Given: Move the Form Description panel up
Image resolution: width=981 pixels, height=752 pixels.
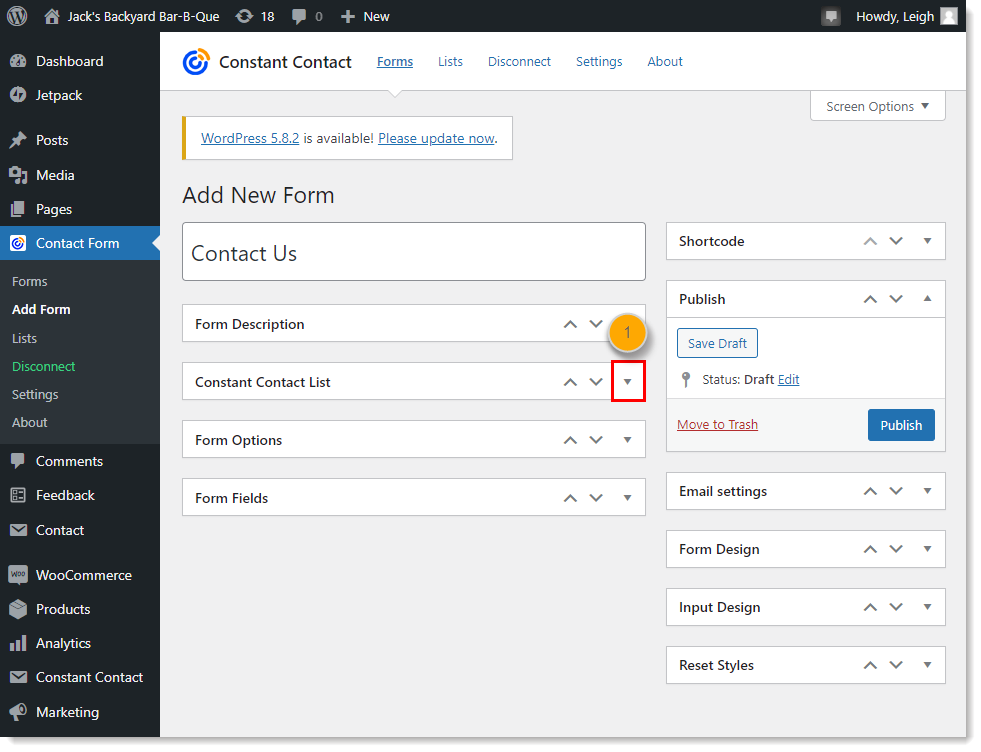Looking at the screenshot, I should [x=570, y=324].
